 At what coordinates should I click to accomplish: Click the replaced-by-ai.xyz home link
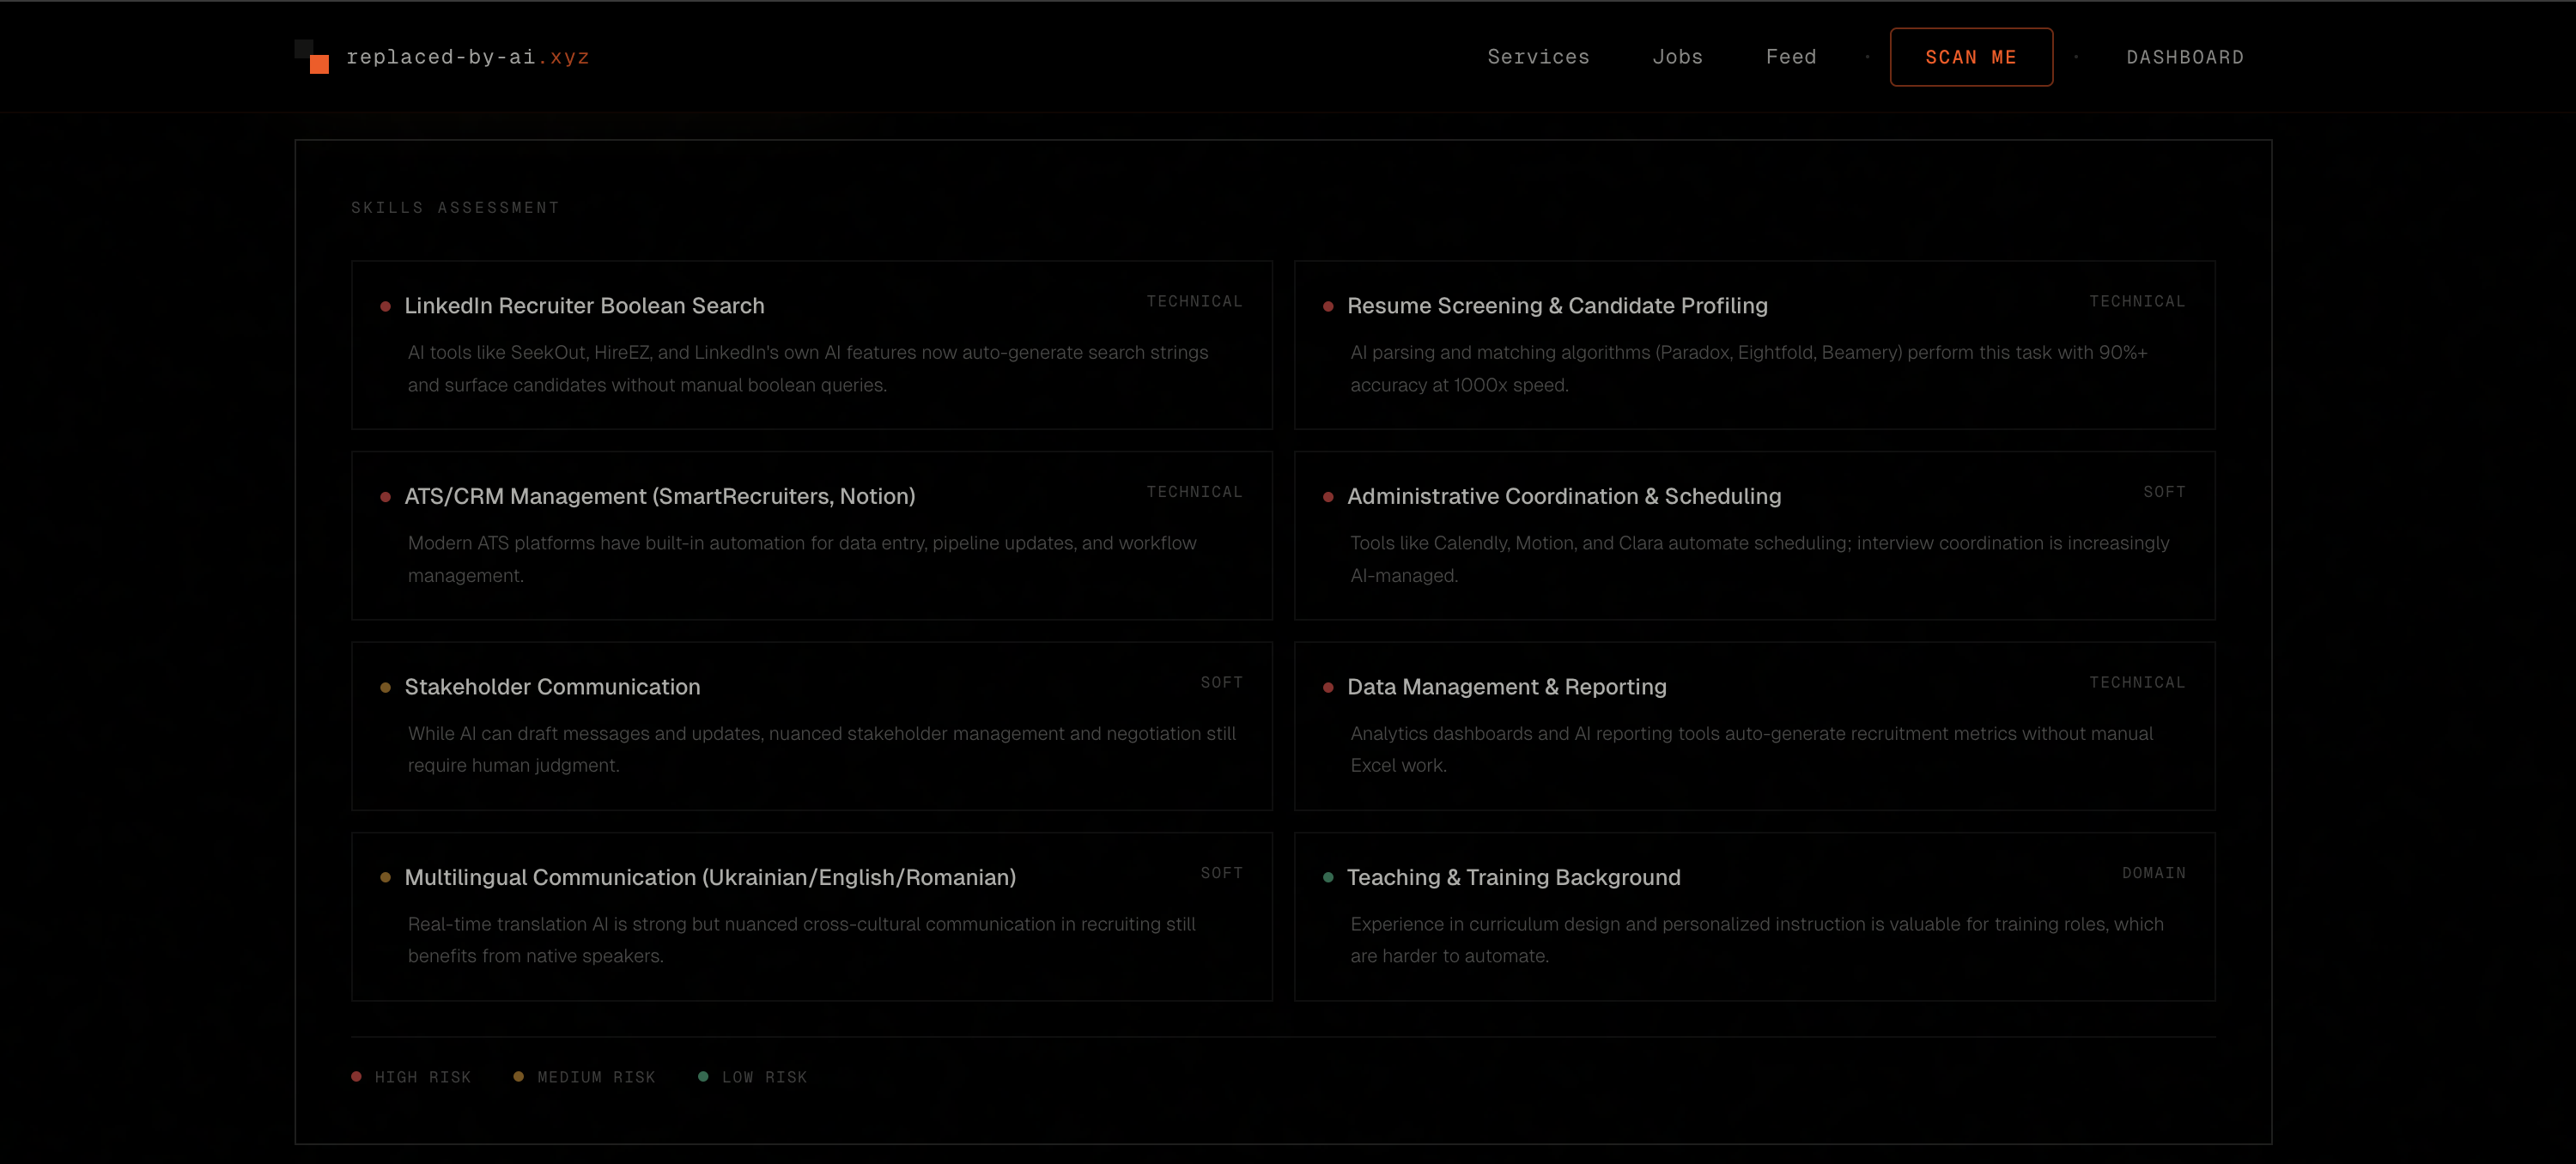[x=468, y=57]
